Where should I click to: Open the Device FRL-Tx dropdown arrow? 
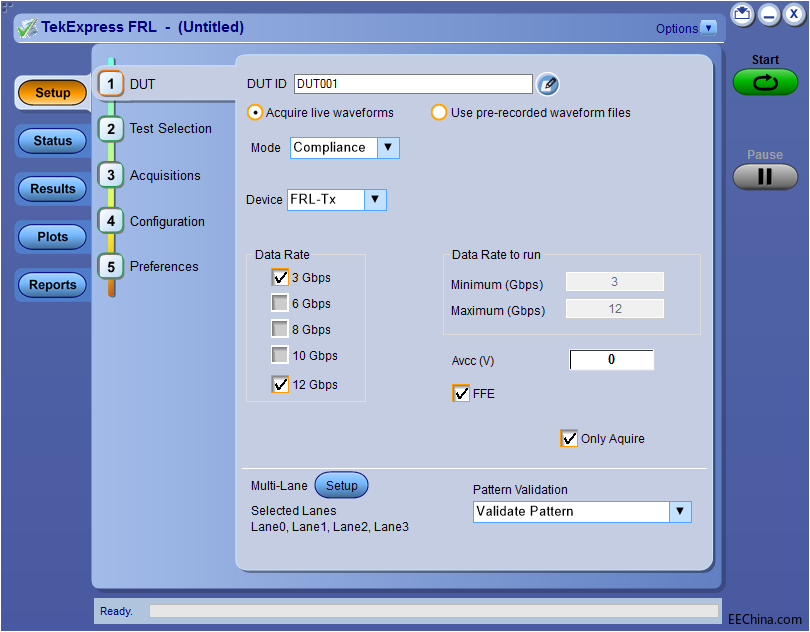[375, 199]
